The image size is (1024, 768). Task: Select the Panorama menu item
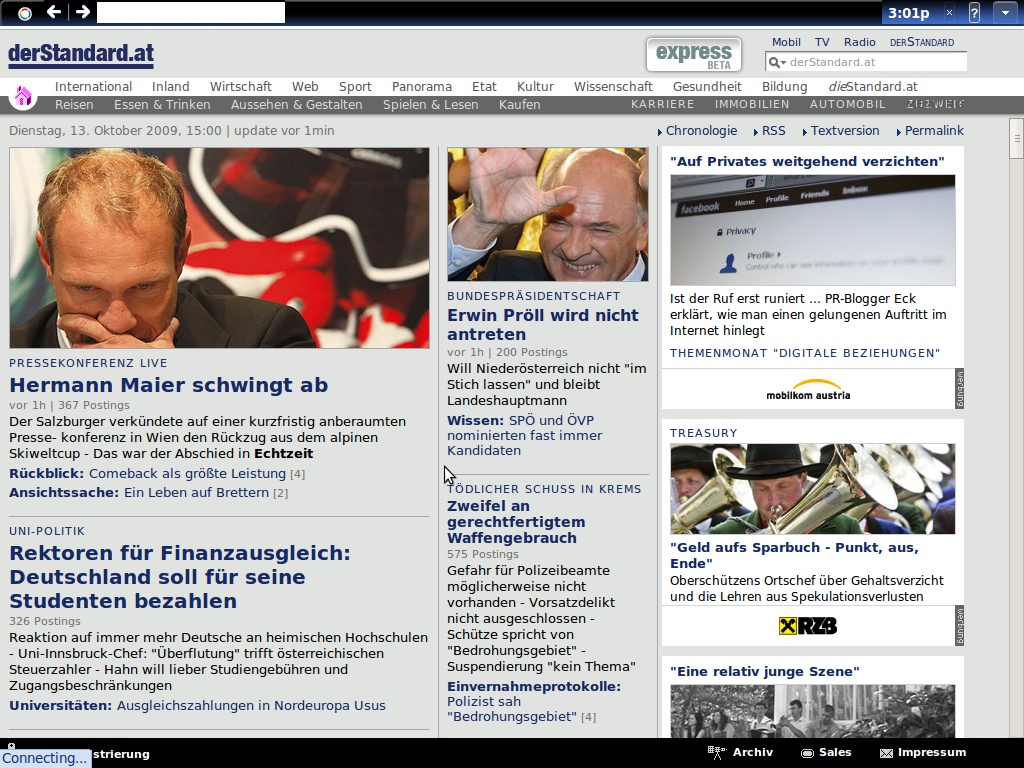click(x=421, y=86)
